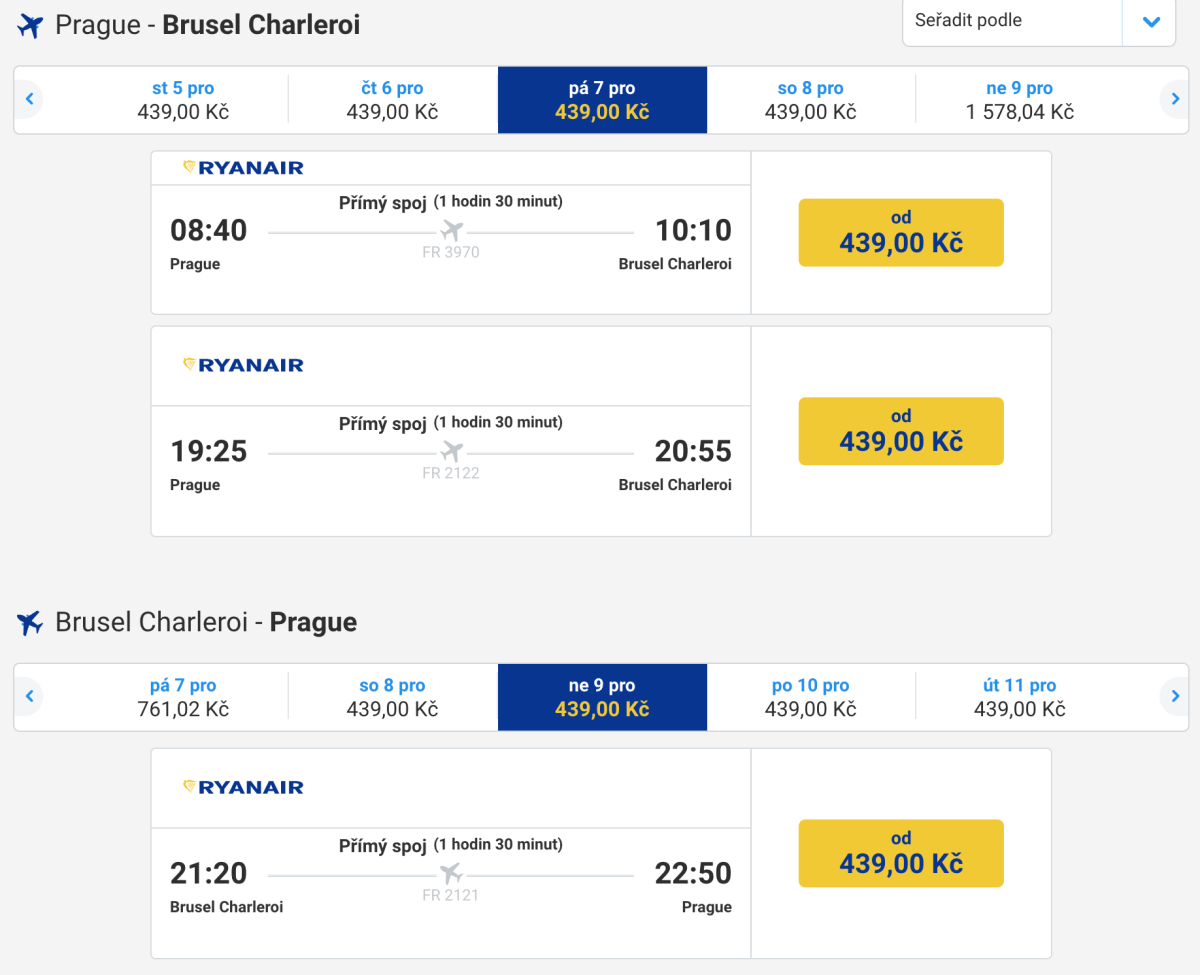Choose the 21:20 return flight price button
The width and height of the screenshot is (1200, 975).
[x=901, y=853]
